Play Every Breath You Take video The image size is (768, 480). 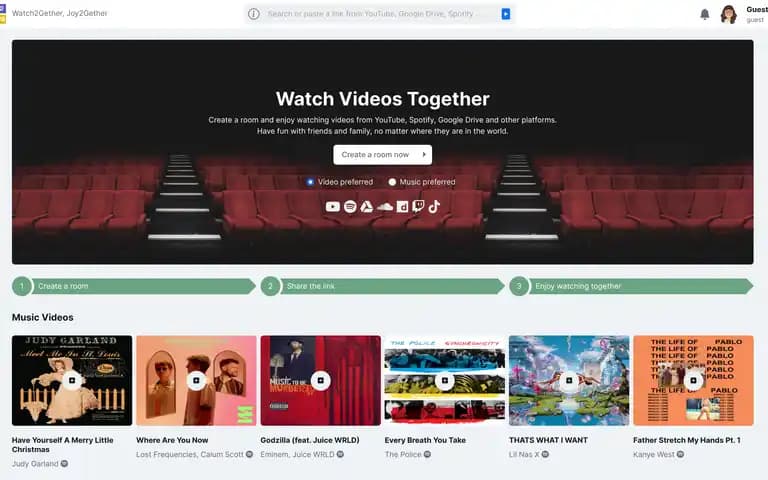pos(445,381)
